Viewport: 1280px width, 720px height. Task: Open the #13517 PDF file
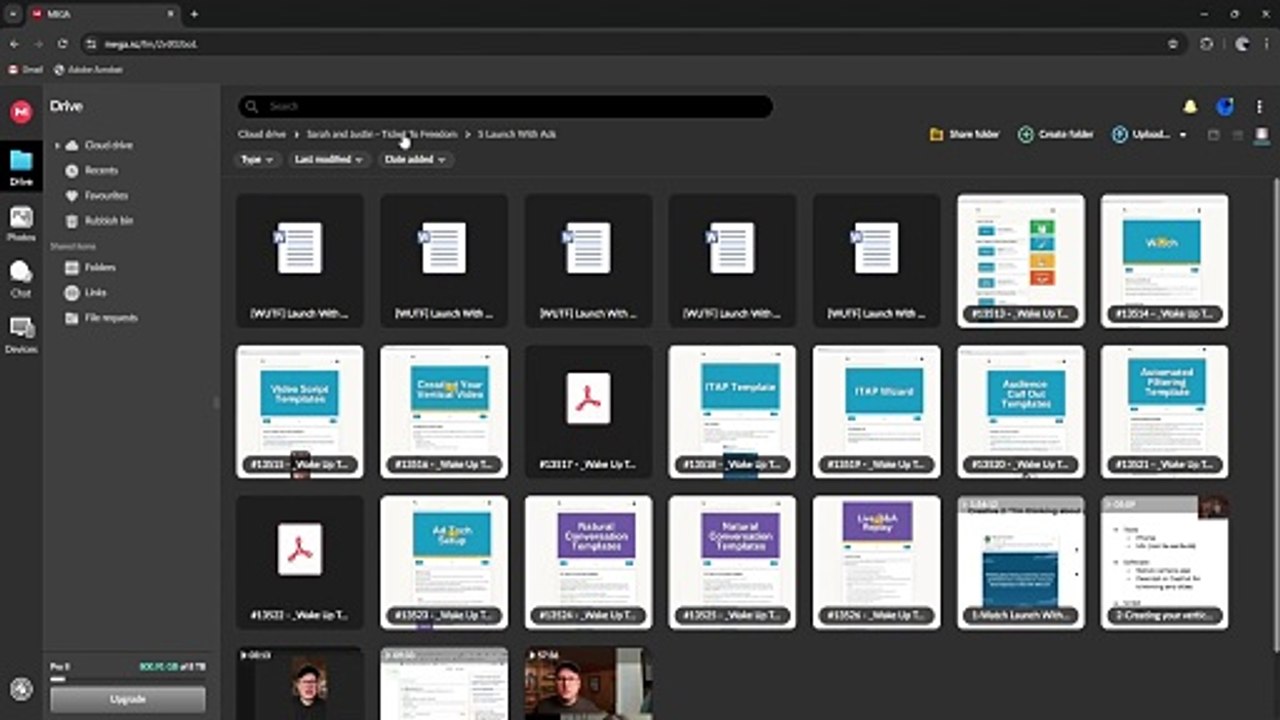588,411
